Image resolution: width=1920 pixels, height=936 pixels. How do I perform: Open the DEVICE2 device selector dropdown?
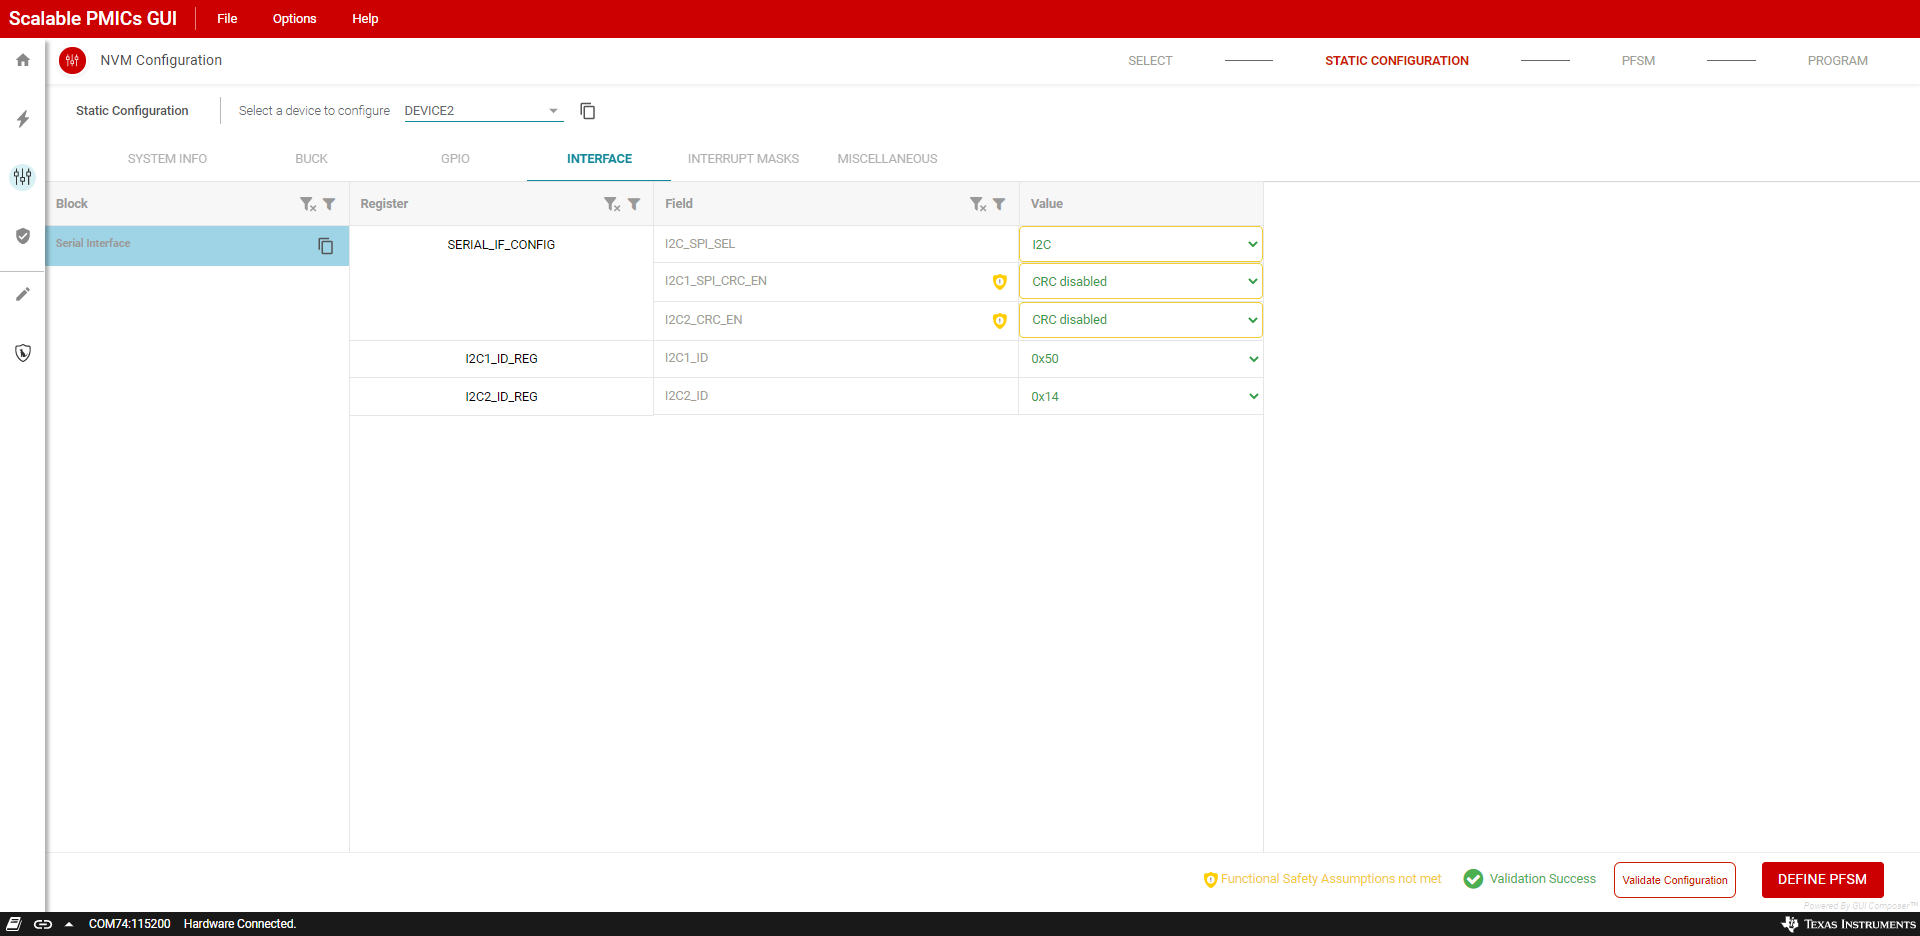[x=483, y=111]
